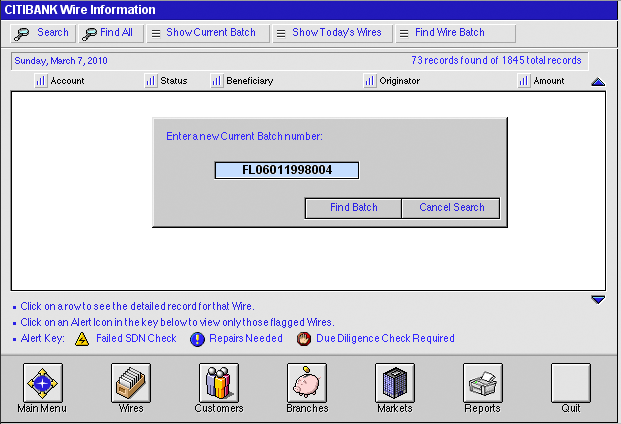Click Due Diligence Check Required label

tap(385, 338)
